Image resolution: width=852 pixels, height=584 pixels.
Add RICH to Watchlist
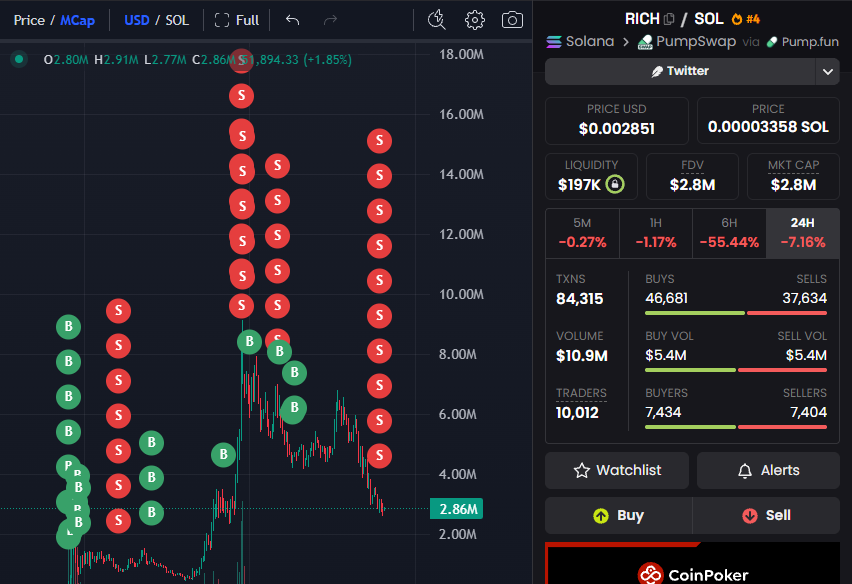pos(617,470)
